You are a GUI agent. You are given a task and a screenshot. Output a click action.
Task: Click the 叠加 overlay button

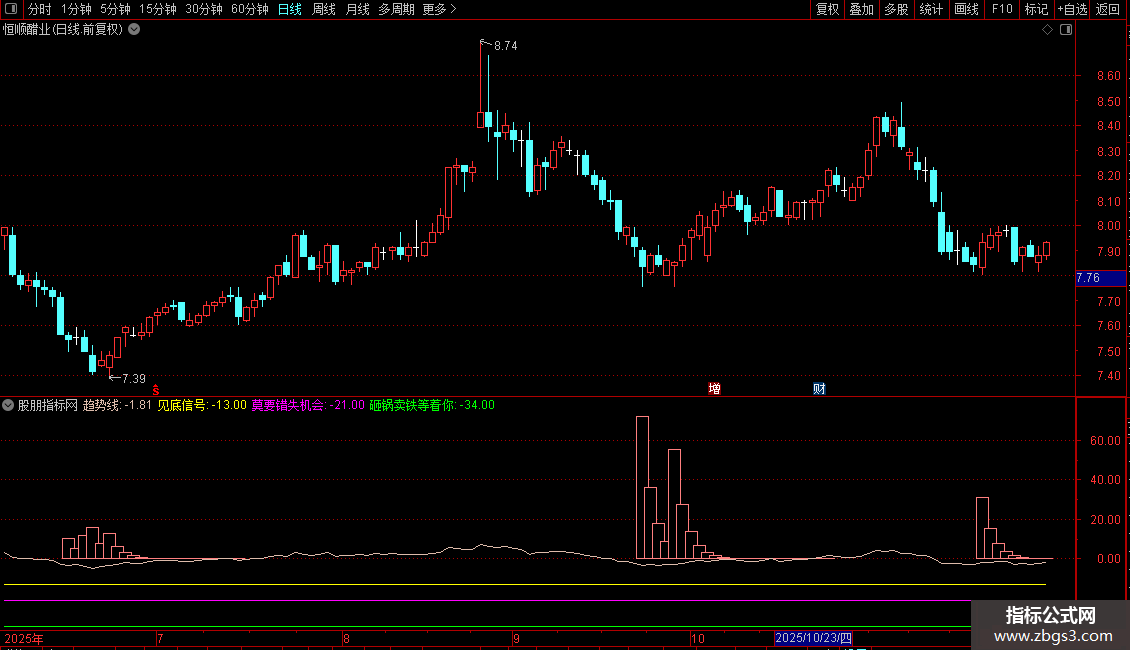(862, 9)
